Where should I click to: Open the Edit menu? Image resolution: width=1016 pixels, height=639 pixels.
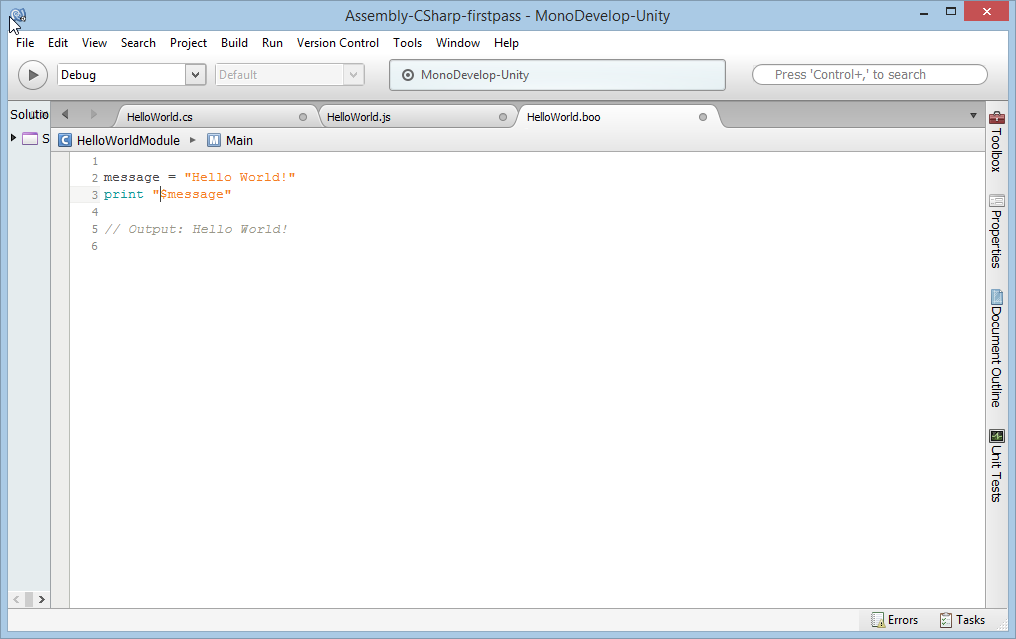[x=58, y=43]
